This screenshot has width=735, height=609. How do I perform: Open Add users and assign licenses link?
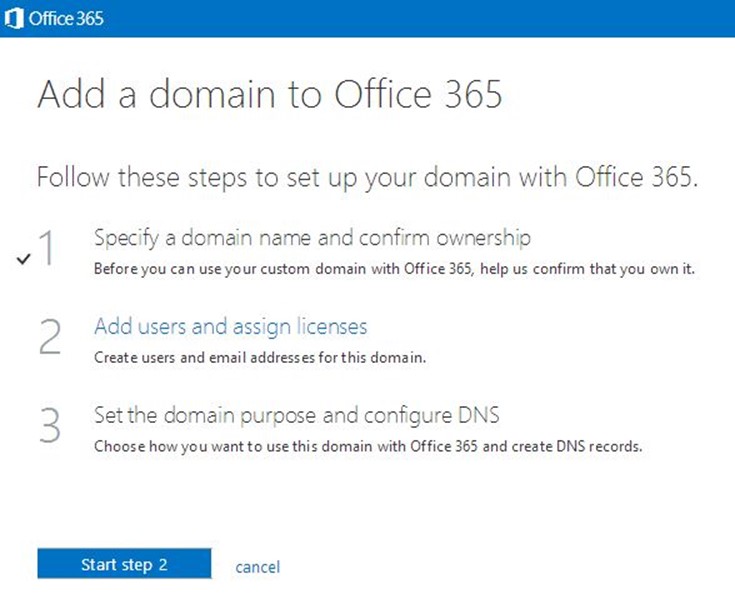(x=230, y=327)
